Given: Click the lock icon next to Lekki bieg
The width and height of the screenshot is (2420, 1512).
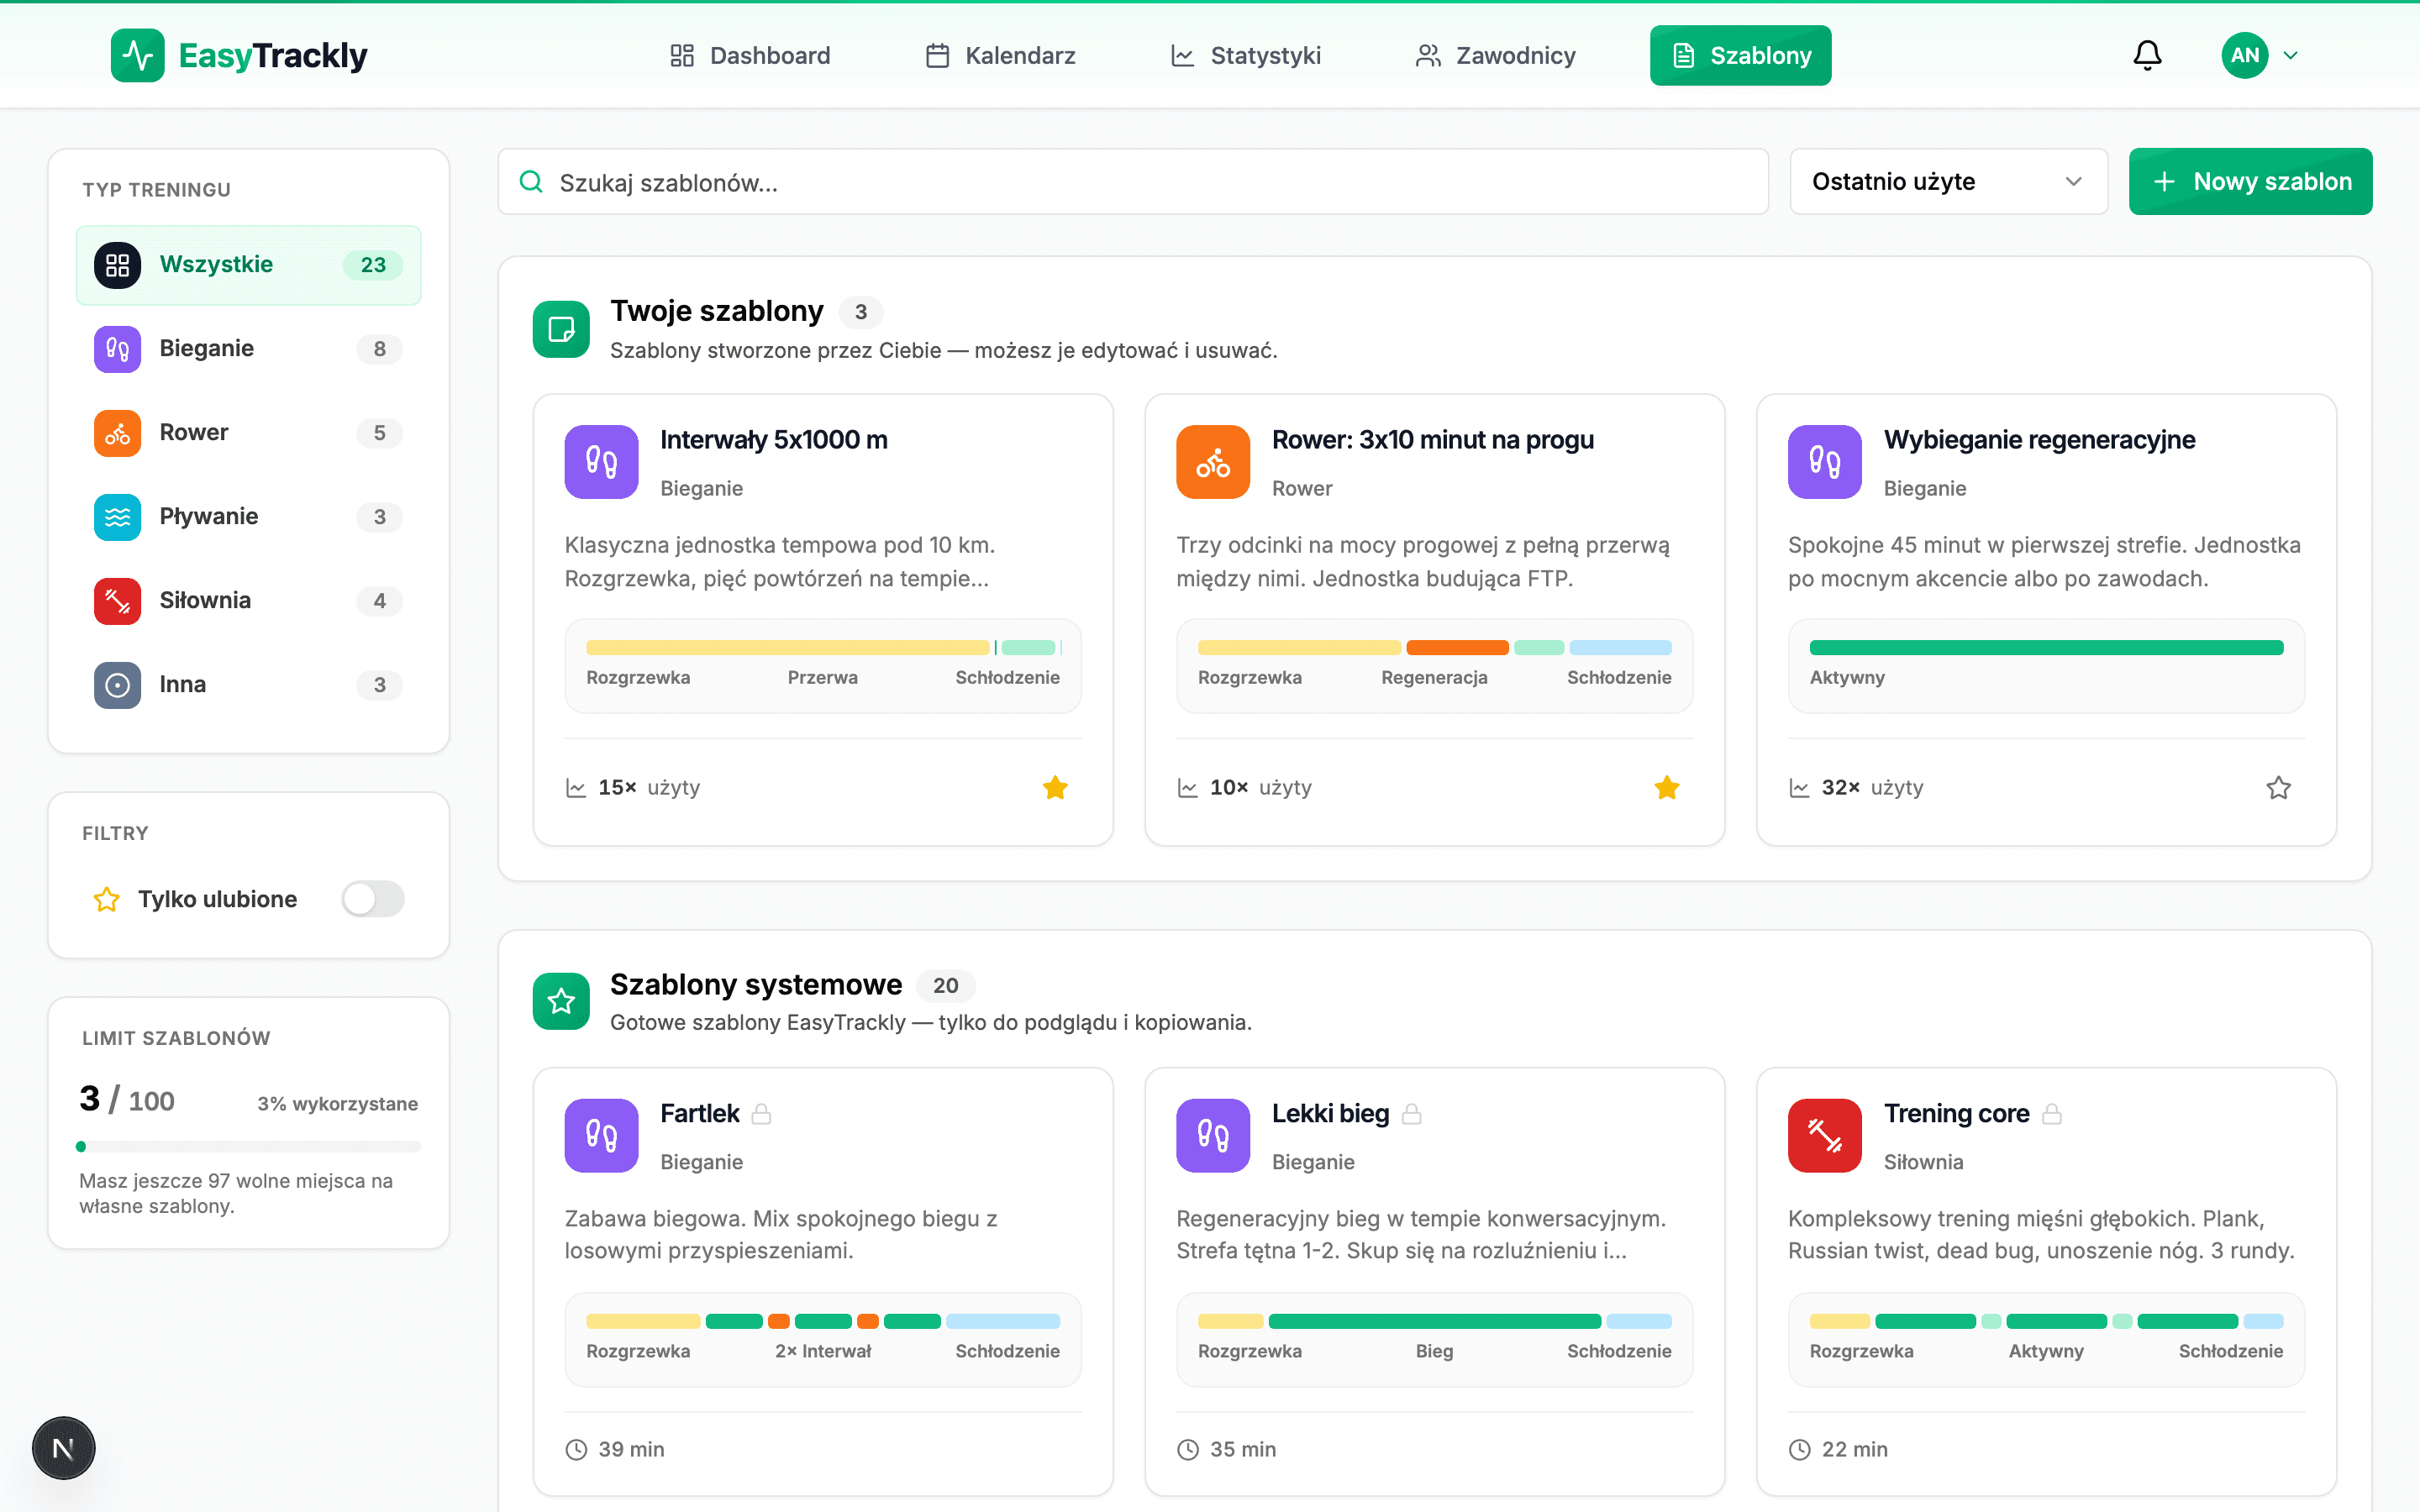Looking at the screenshot, I should coord(1411,1114).
